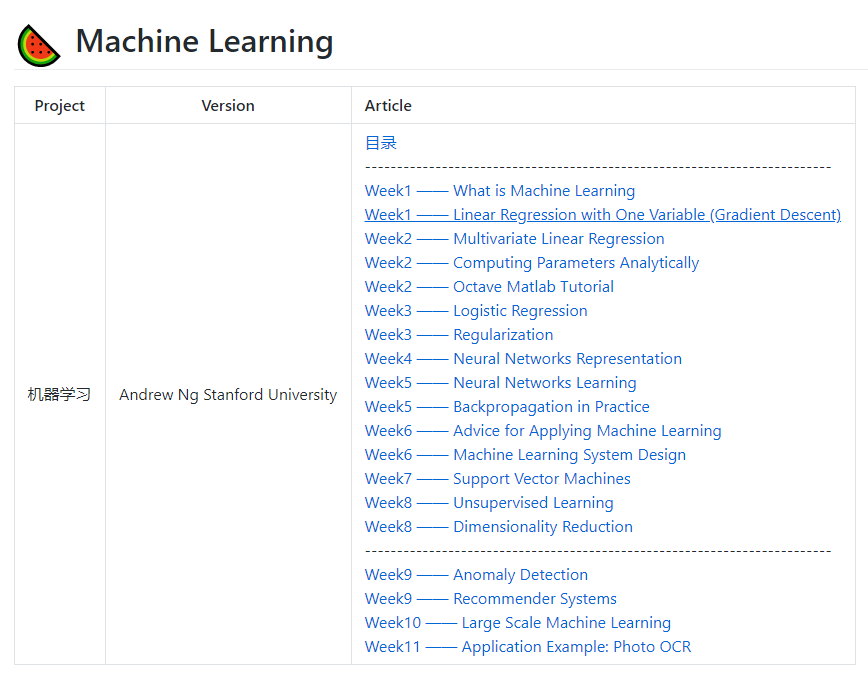Open Week4 Neural Networks Representation
The width and height of the screenshot is (868, 677).
(523, 359)
